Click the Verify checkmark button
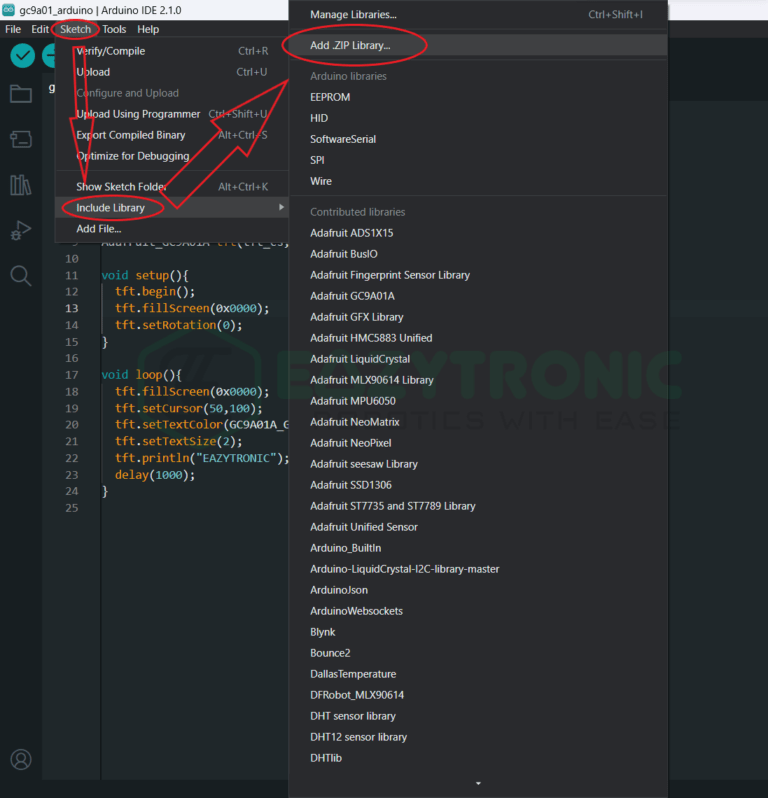Image resolution: width=768 pixels, height=798 pixels. 22,56
